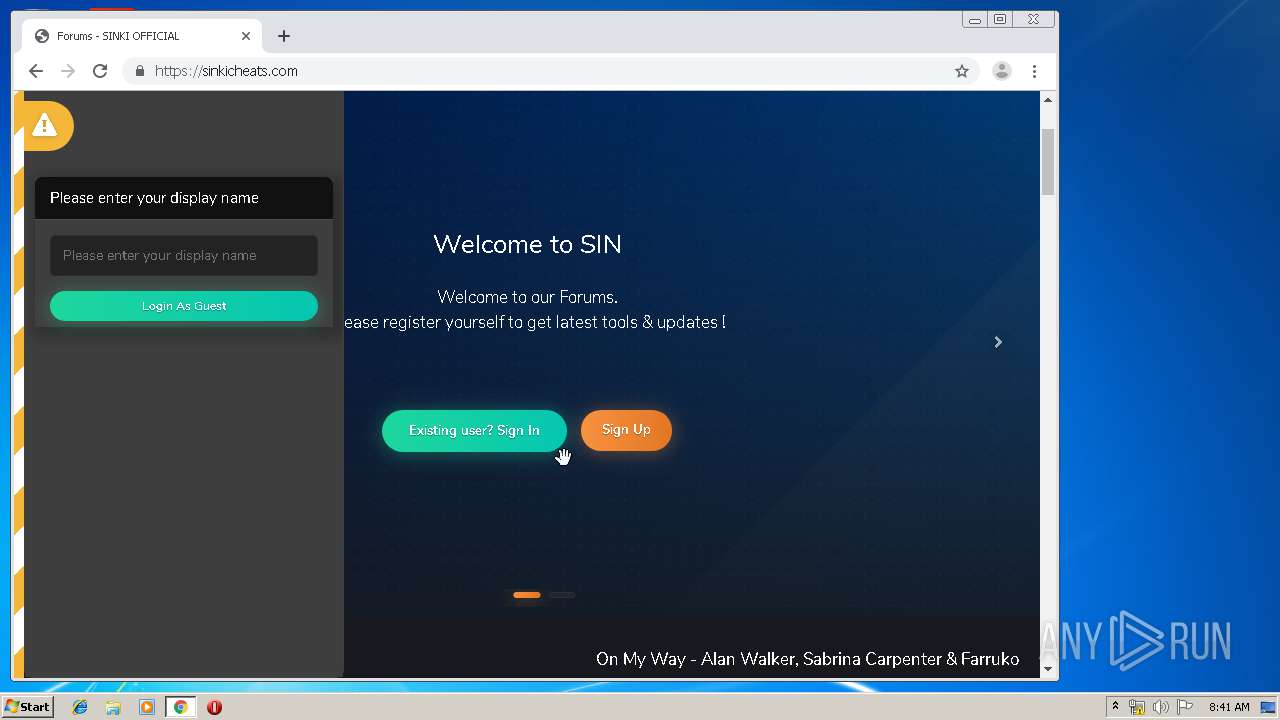Open the Windows Start menu
This screenshot has width=1280, height=720.
(28, 707)
